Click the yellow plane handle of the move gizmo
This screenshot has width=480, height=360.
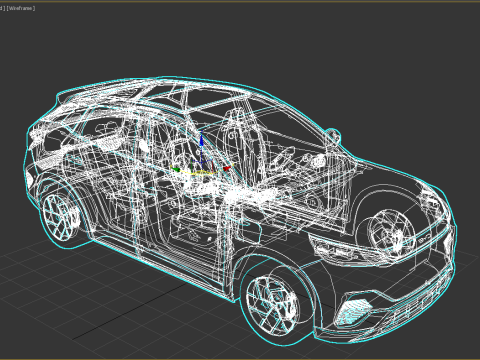(x=201, y=173)
